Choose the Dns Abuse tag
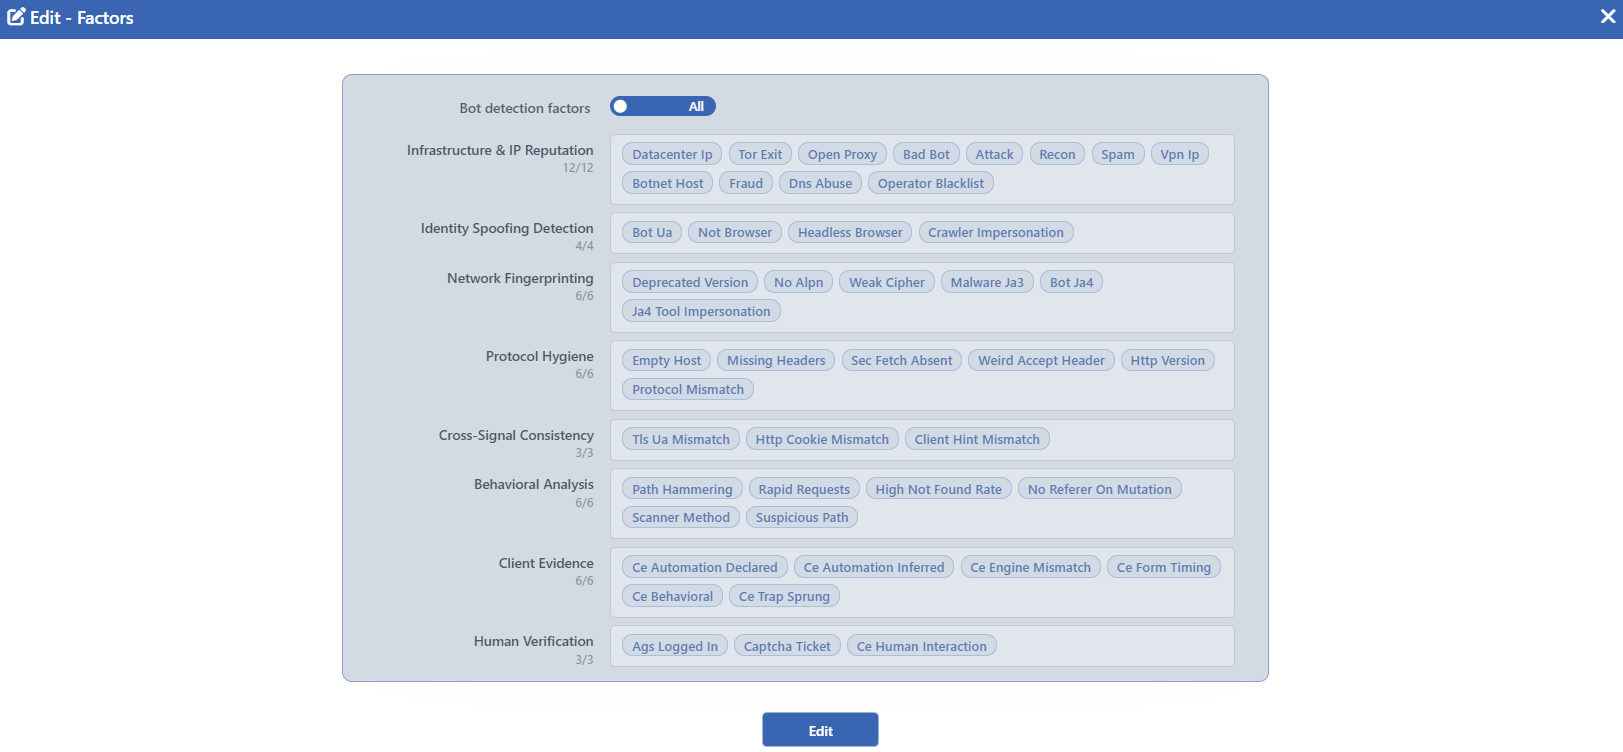 (820, 183)
